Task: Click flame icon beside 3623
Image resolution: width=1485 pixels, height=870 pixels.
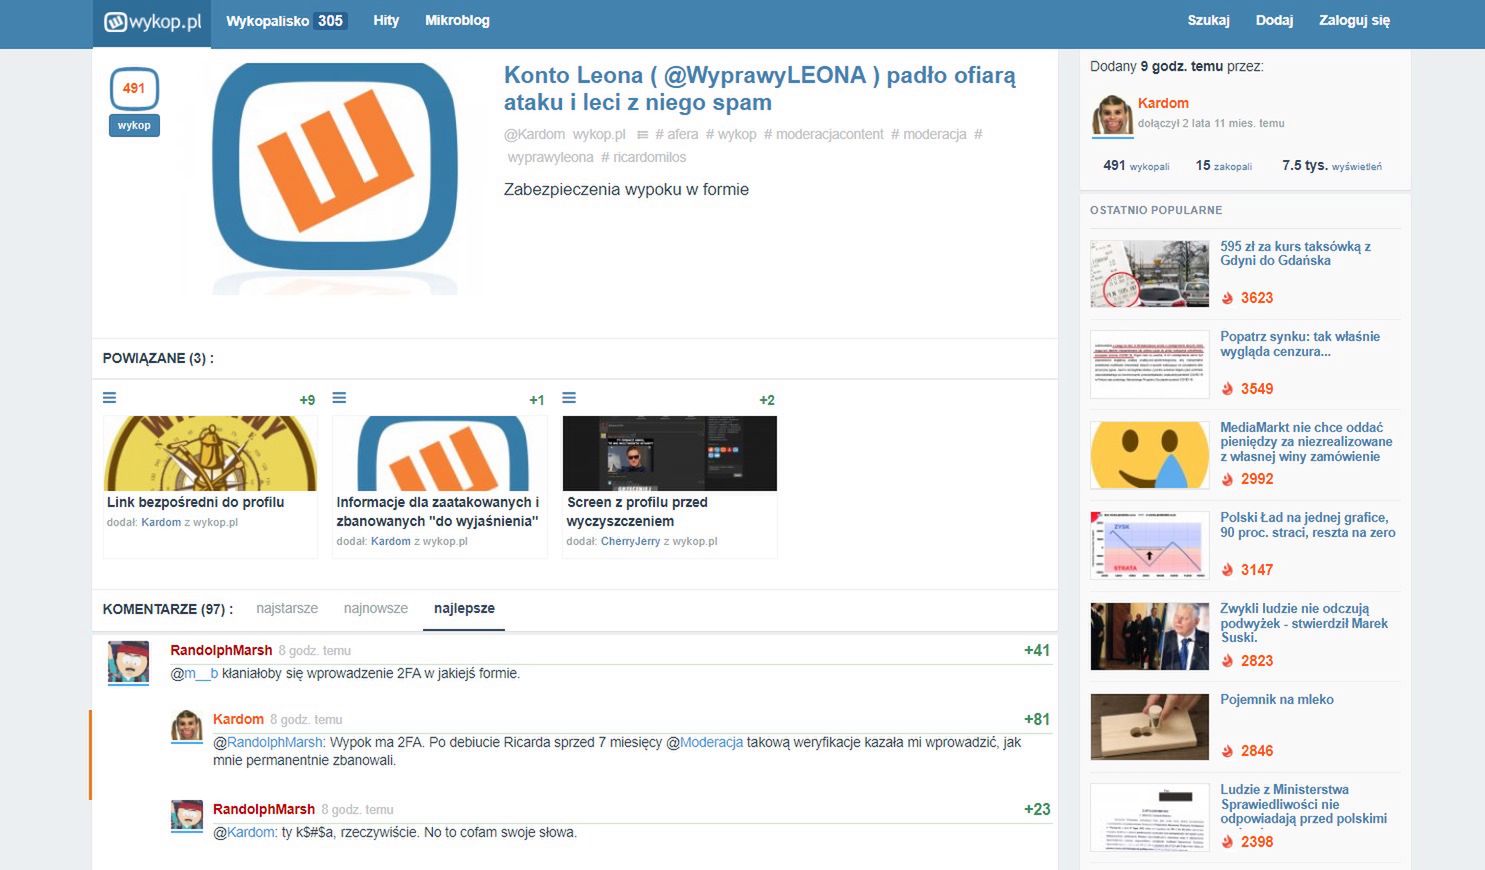Action: click(1228, 298)
